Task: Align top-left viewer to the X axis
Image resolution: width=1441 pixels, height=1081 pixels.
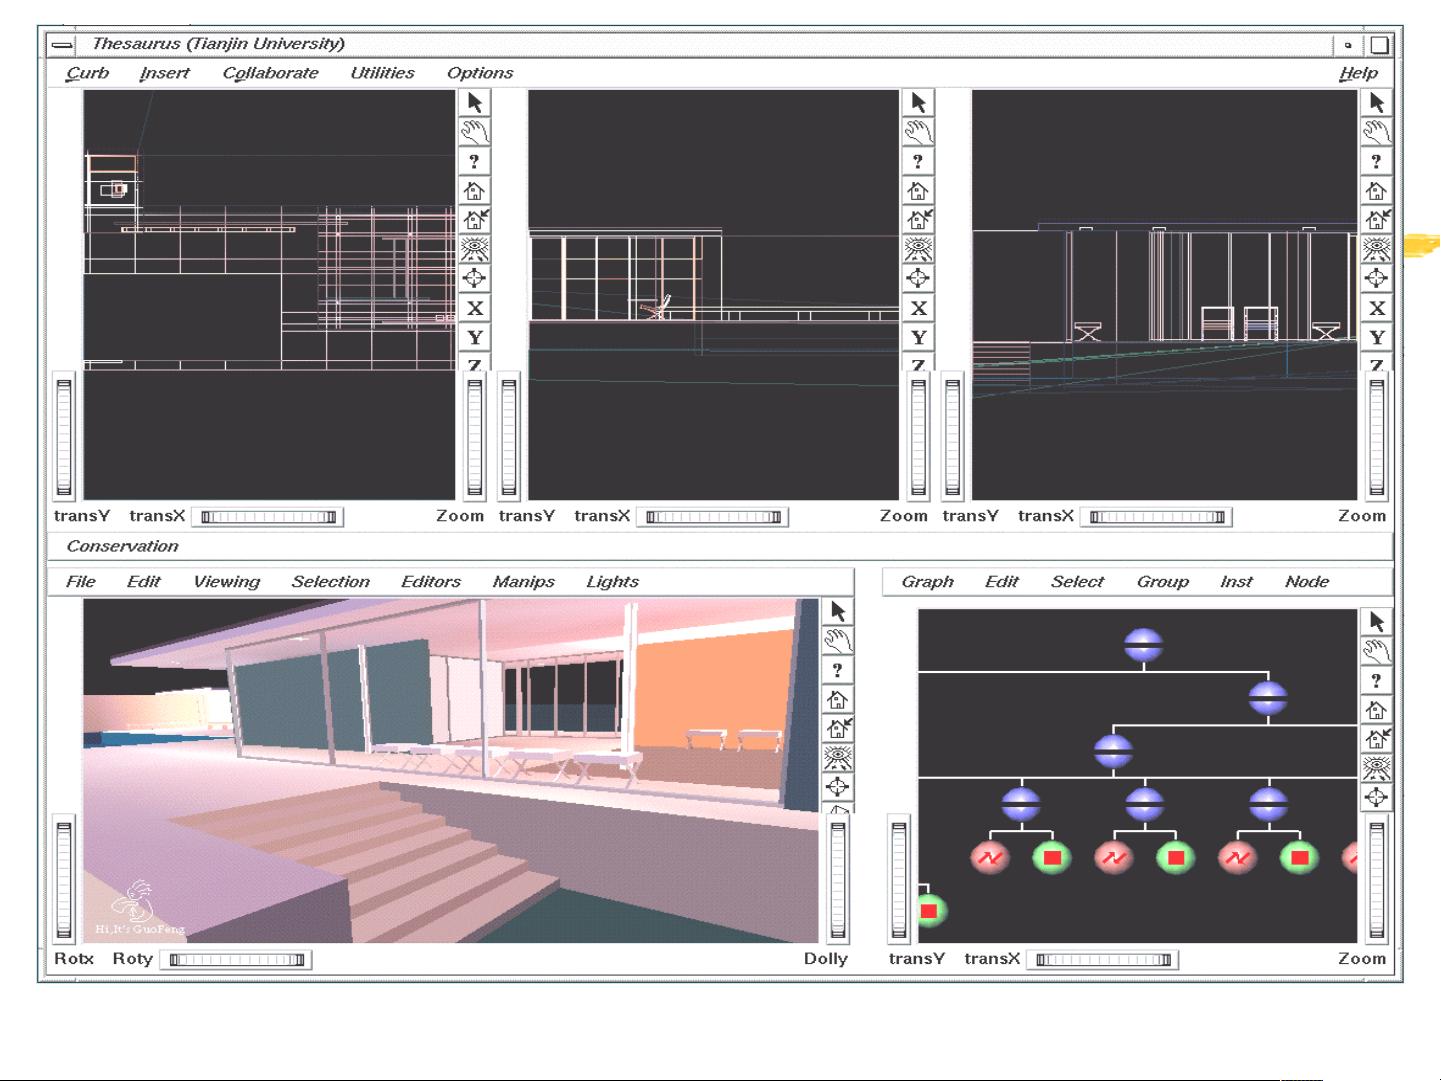Action: (x=474, y=308)
